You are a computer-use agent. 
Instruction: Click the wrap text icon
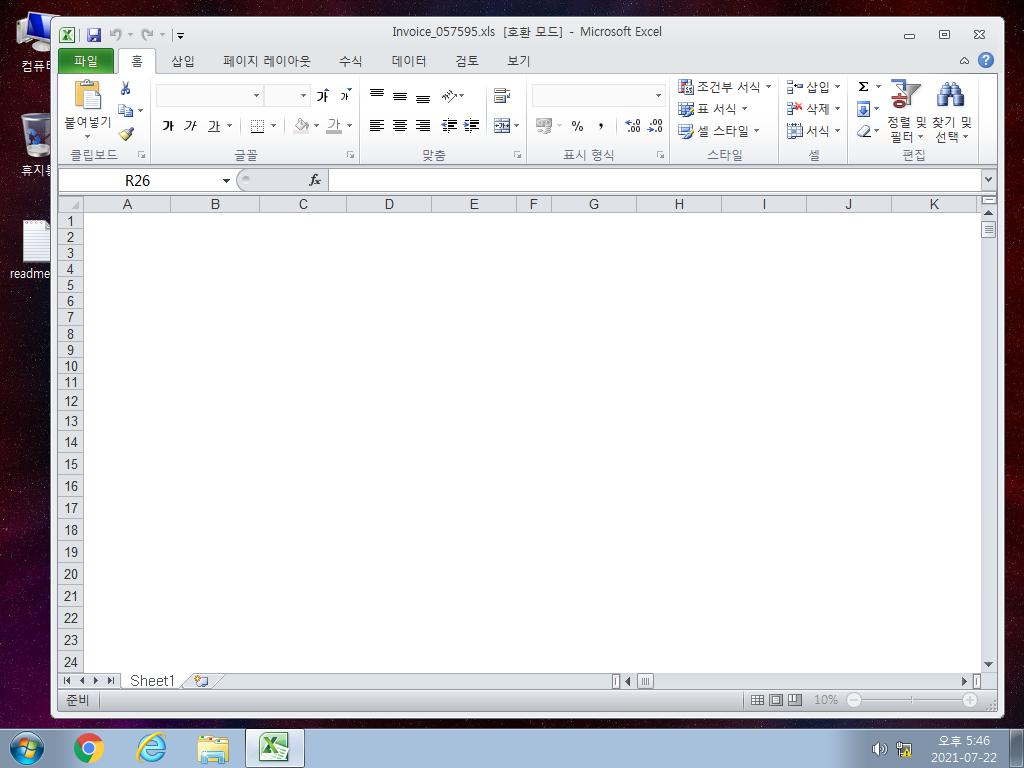coord(502,95)
